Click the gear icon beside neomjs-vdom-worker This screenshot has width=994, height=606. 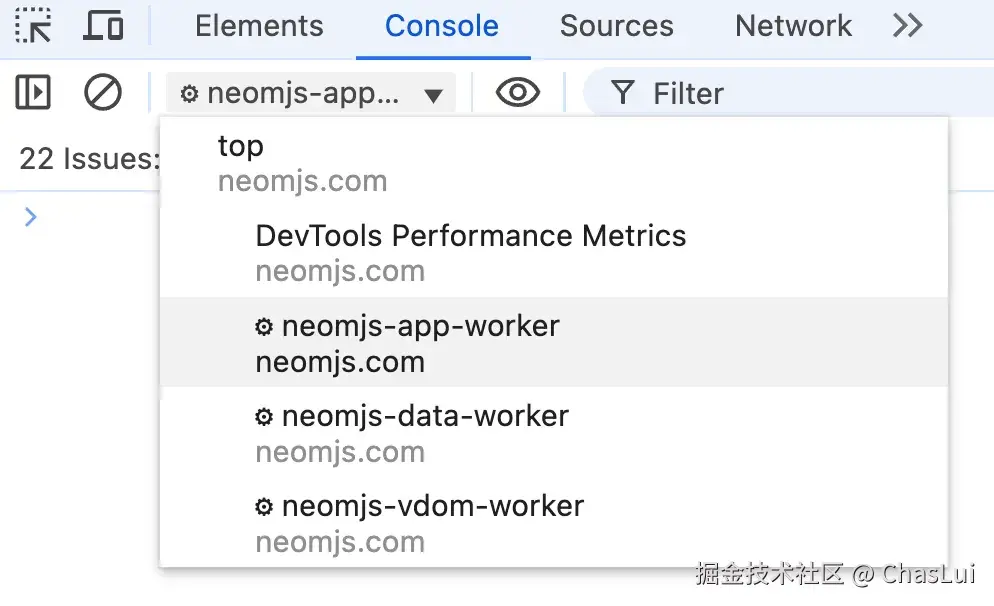tap(264, 507)
